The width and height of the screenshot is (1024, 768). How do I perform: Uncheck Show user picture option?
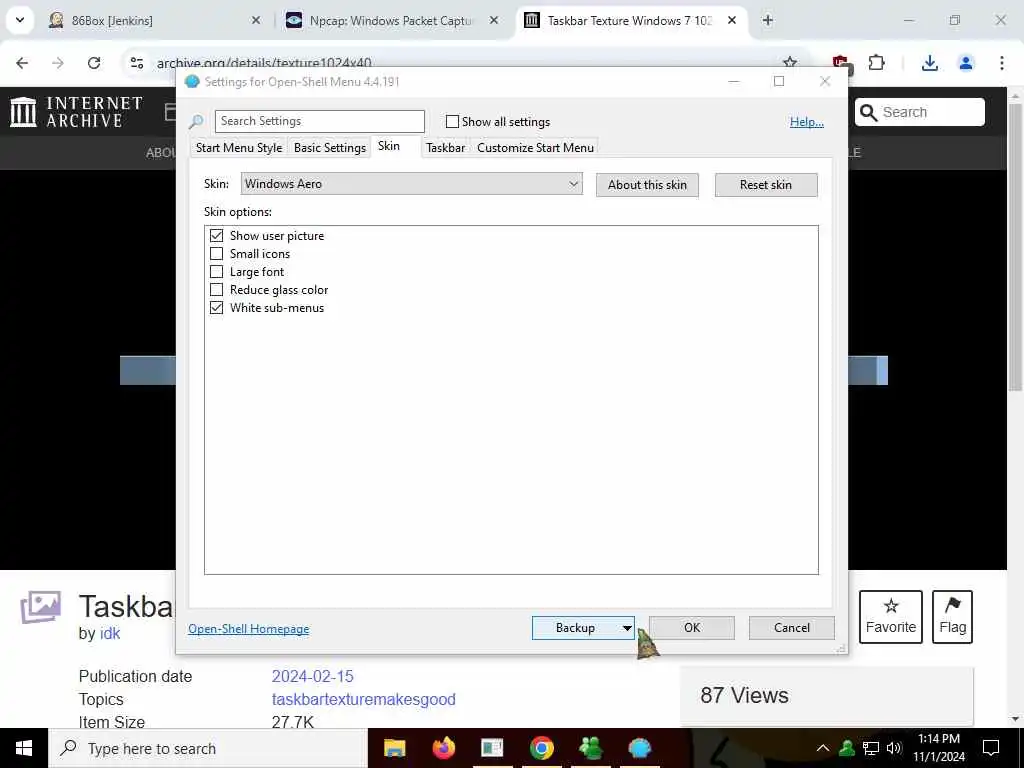click(216, 235)
